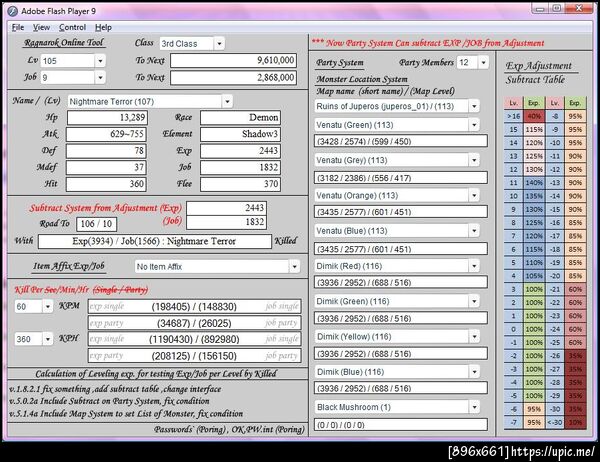This screenshot has width=600, height=462.
Task: Open the Help menu
Action: click(x=103, y=27)
